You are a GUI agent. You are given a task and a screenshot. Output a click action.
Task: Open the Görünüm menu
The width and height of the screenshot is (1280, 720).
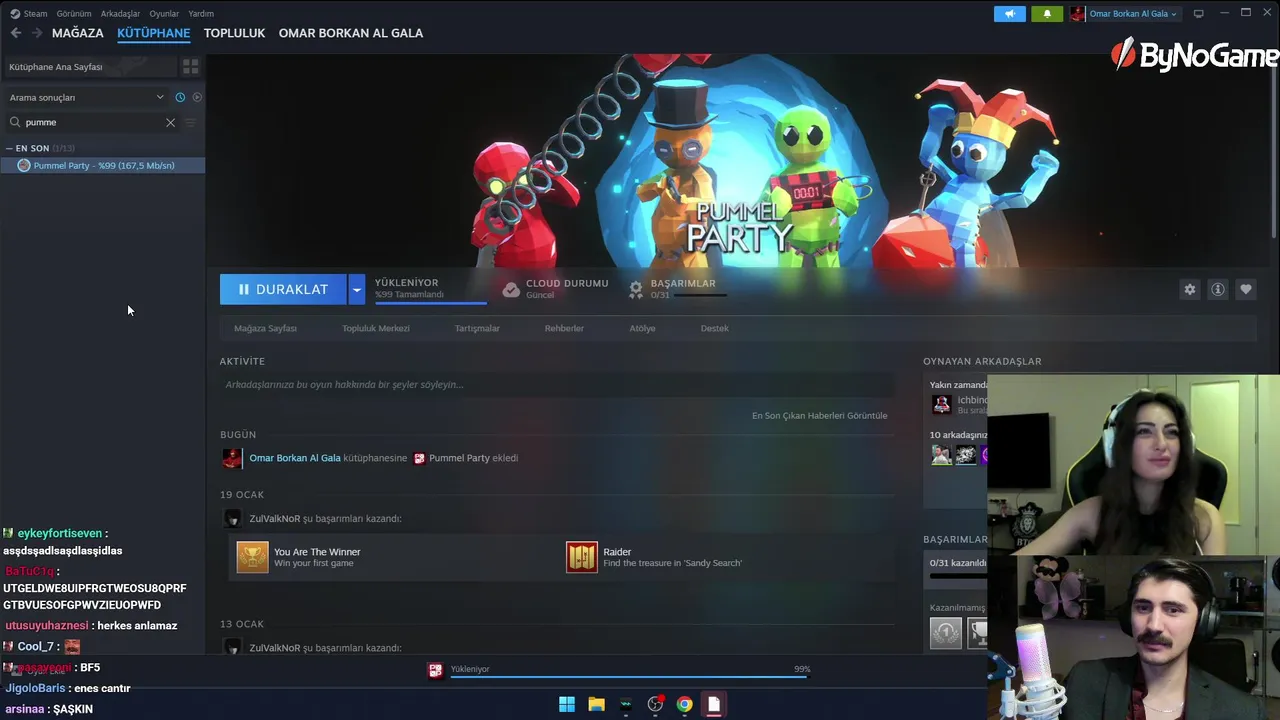pos(74,14)
